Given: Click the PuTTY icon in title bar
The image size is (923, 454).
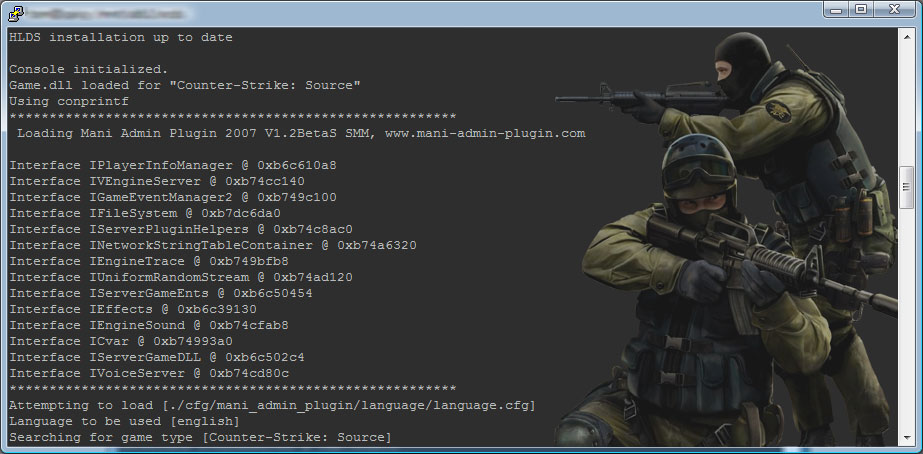Looking at the screenshot, I should click(x=16, y=12).
